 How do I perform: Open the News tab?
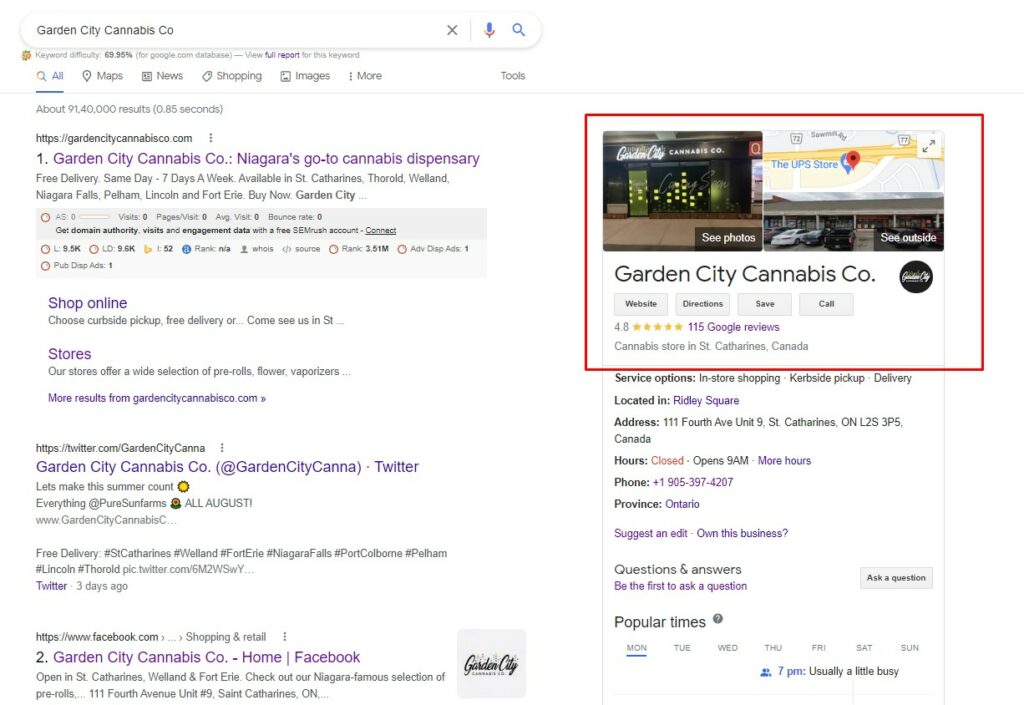pyautogui.click(x=163, y=76)
